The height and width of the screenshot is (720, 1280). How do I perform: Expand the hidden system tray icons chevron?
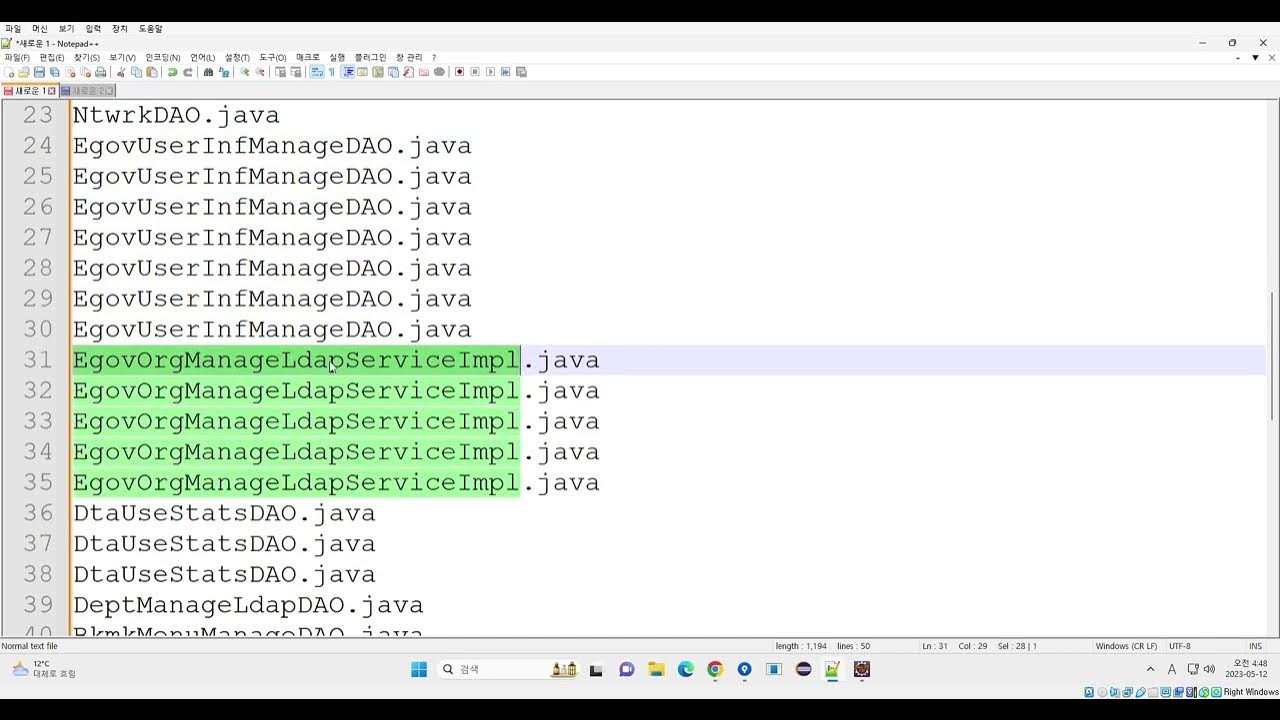point(1150,669)
